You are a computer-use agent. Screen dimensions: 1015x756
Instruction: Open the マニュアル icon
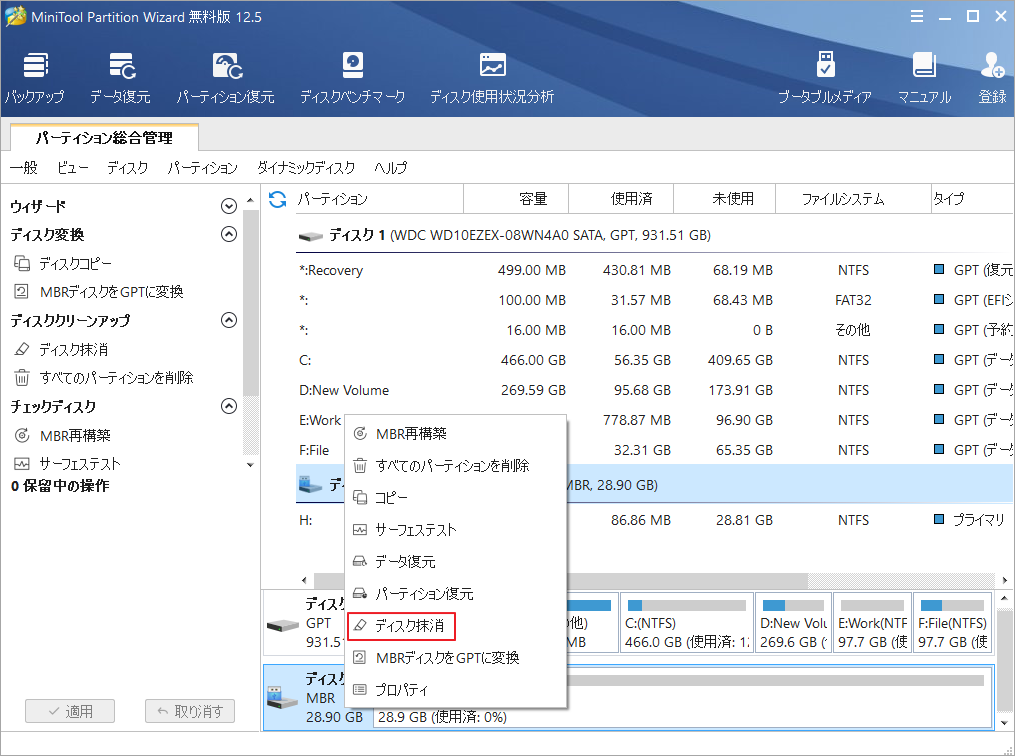[x=923, y=75]
